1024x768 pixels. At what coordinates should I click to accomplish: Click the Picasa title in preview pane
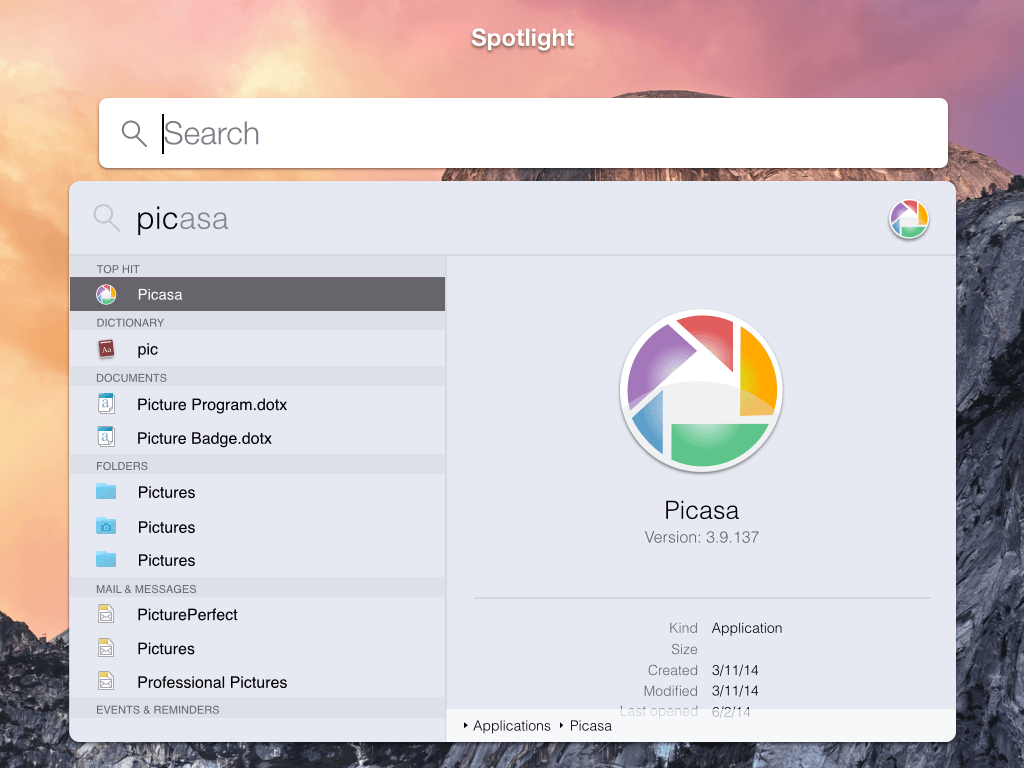click(701, 510)
